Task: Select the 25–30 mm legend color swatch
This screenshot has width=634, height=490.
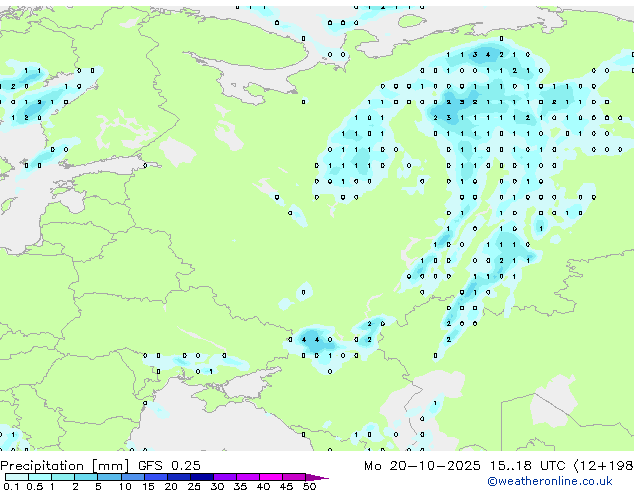Action: click(x=202, y=477)
